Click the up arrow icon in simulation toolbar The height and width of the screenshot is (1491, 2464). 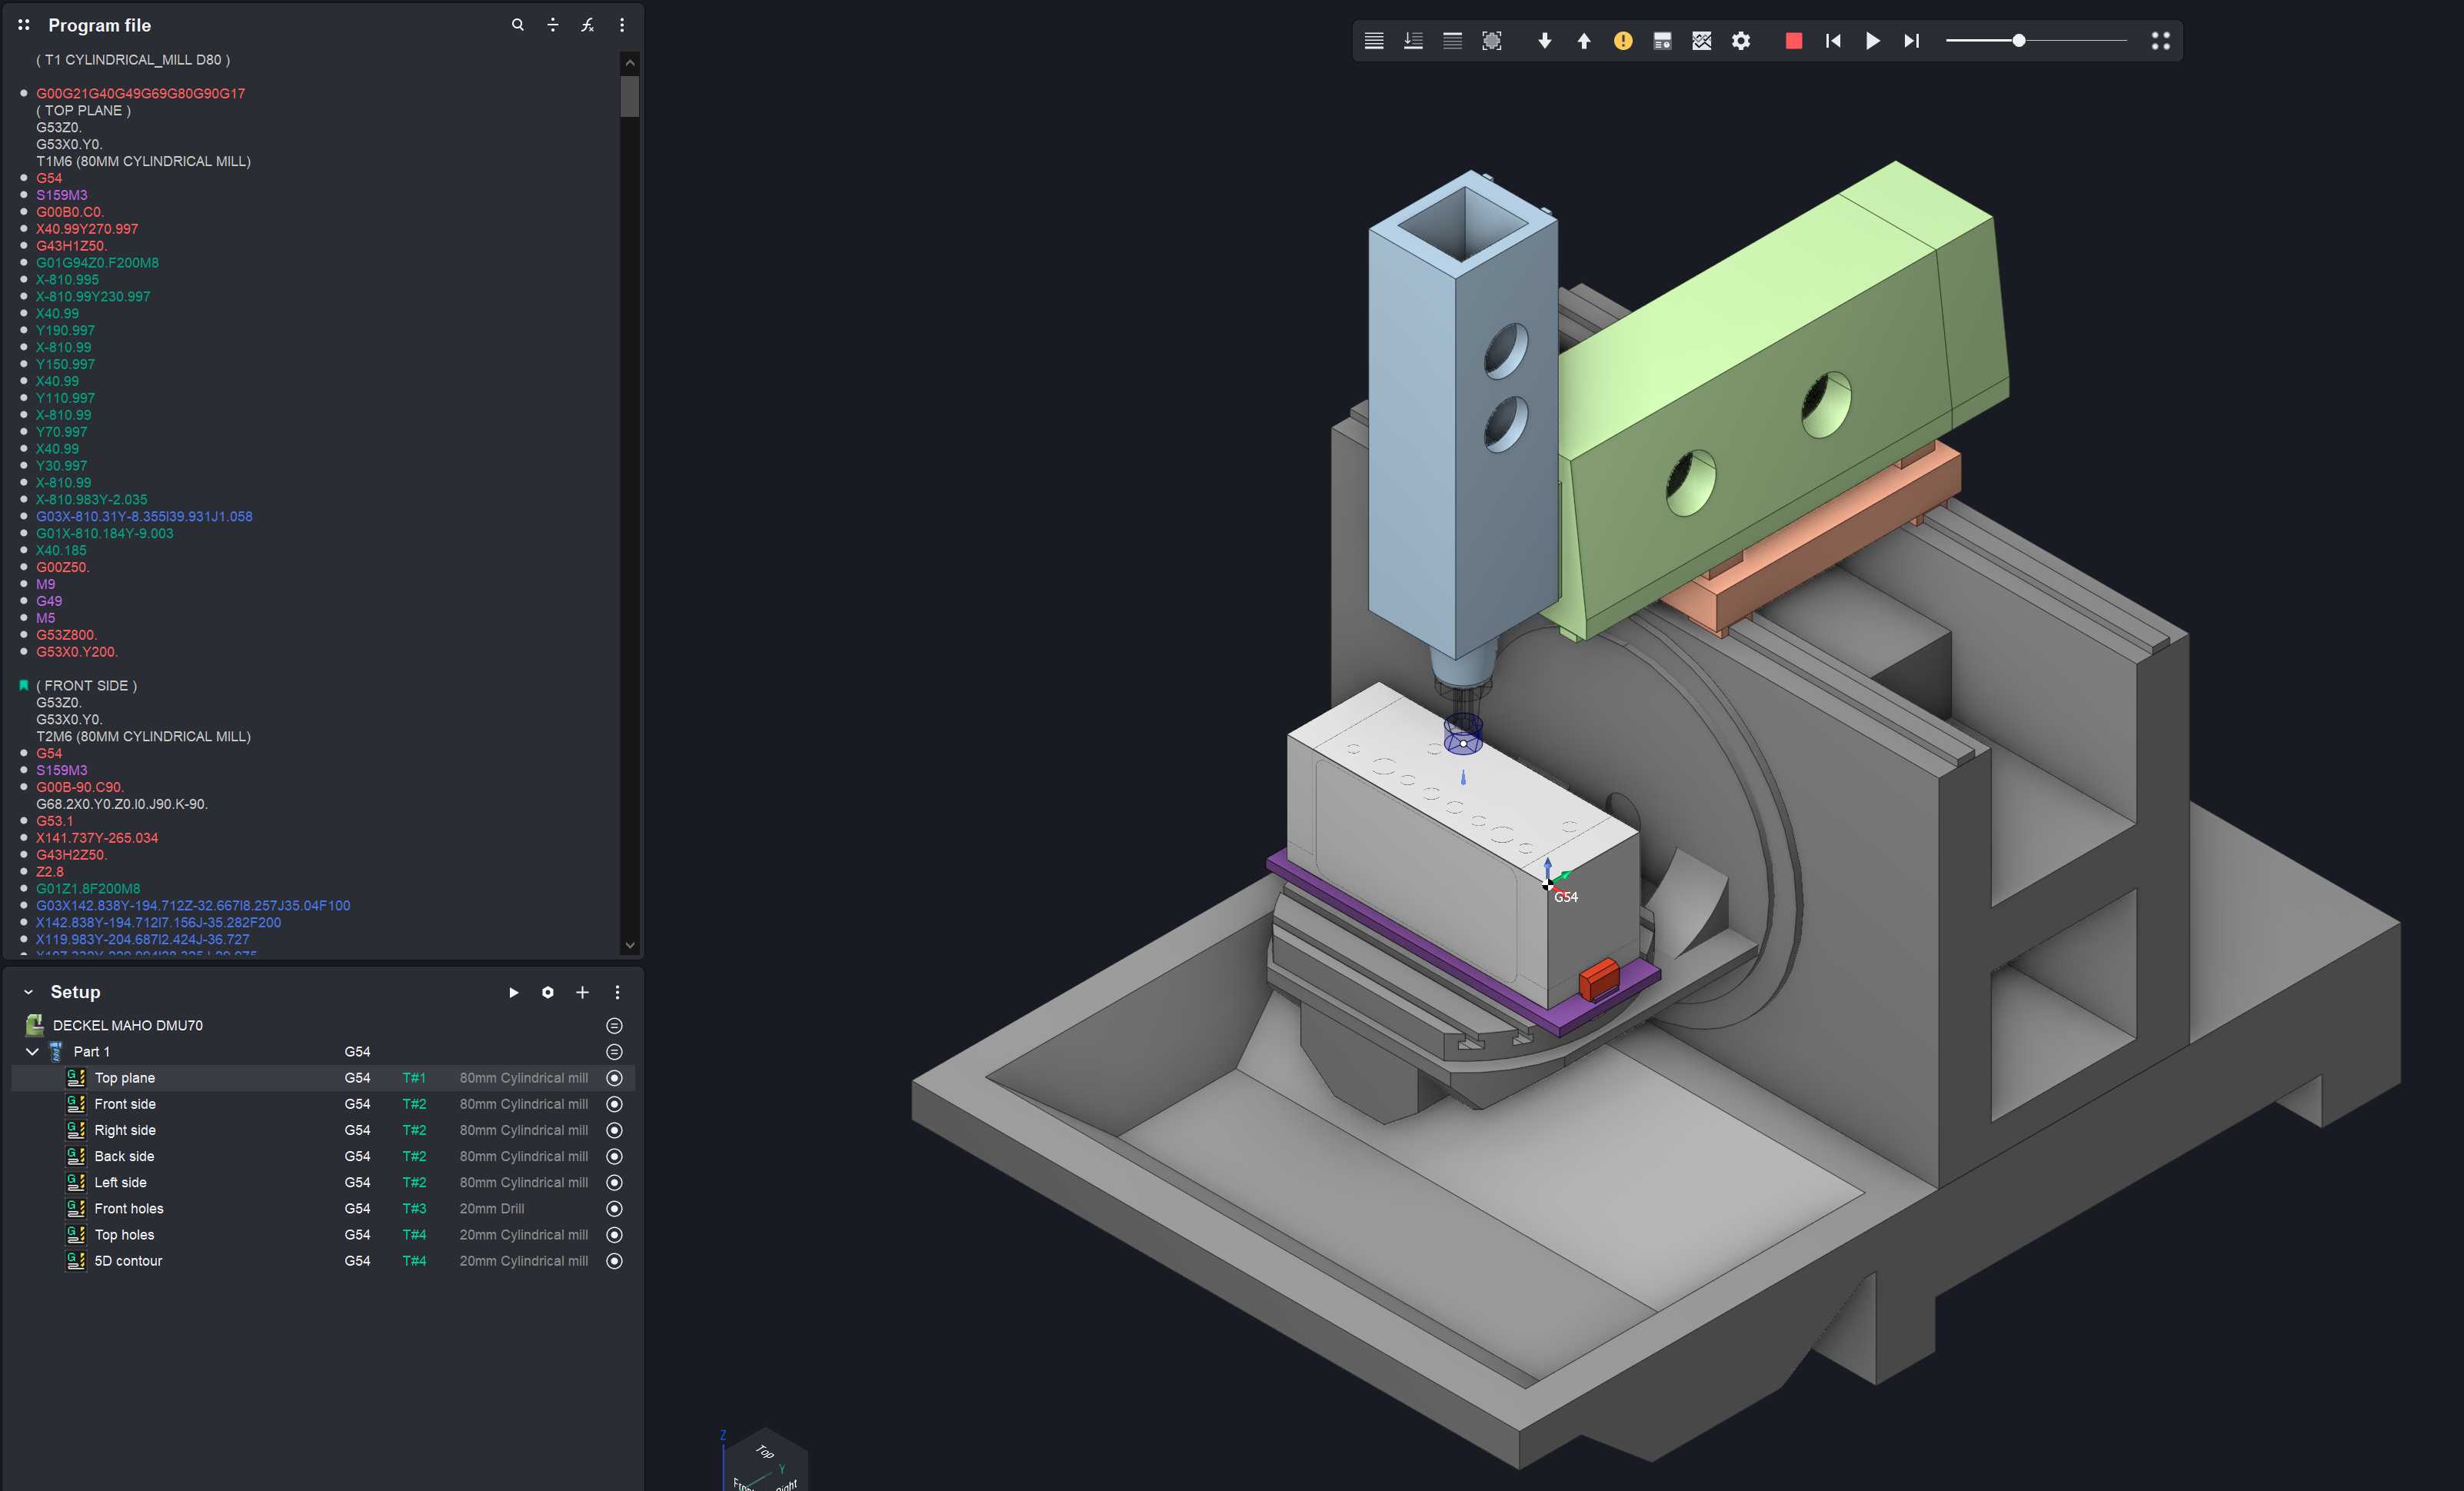(1583, 41)
